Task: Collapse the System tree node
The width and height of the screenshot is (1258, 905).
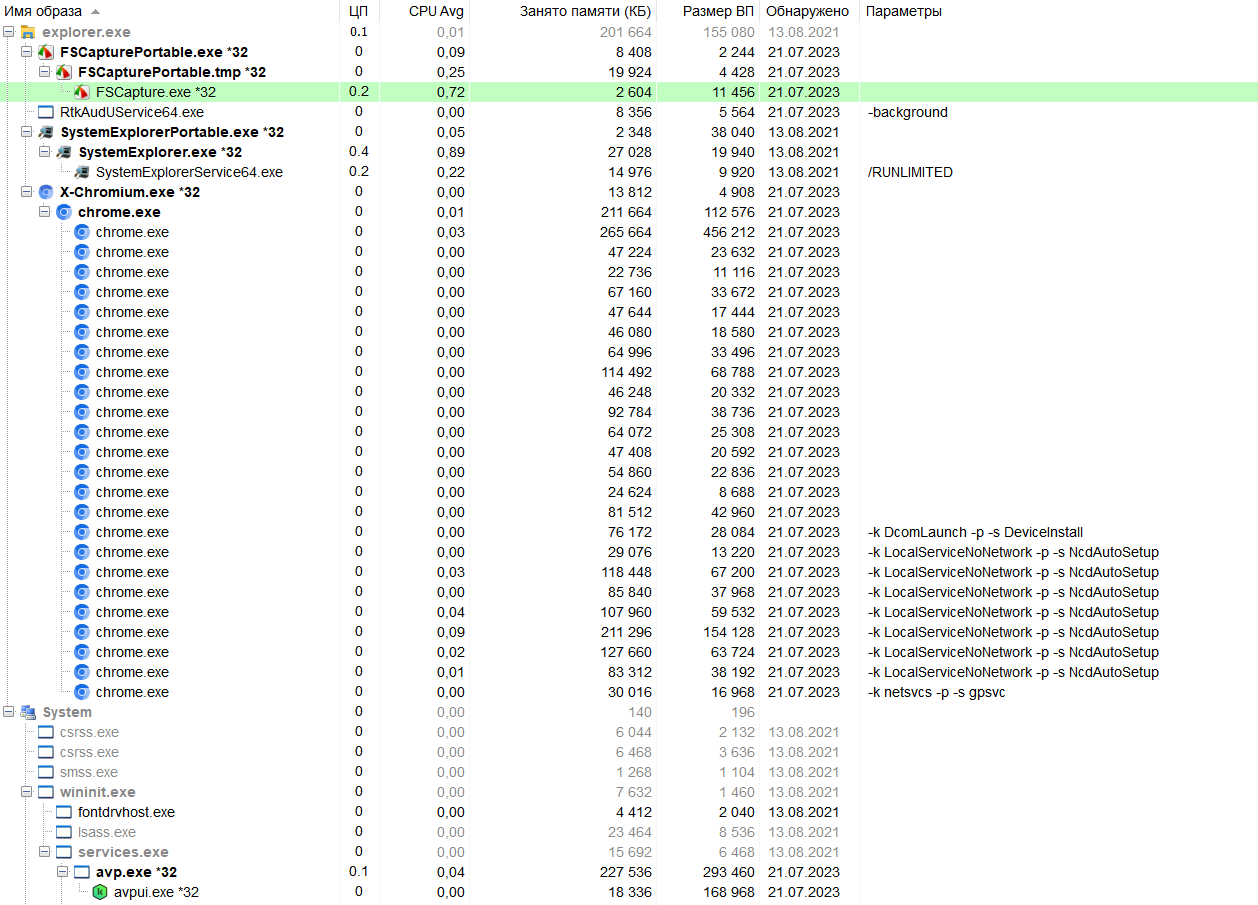Action: [x=9, y=712]
